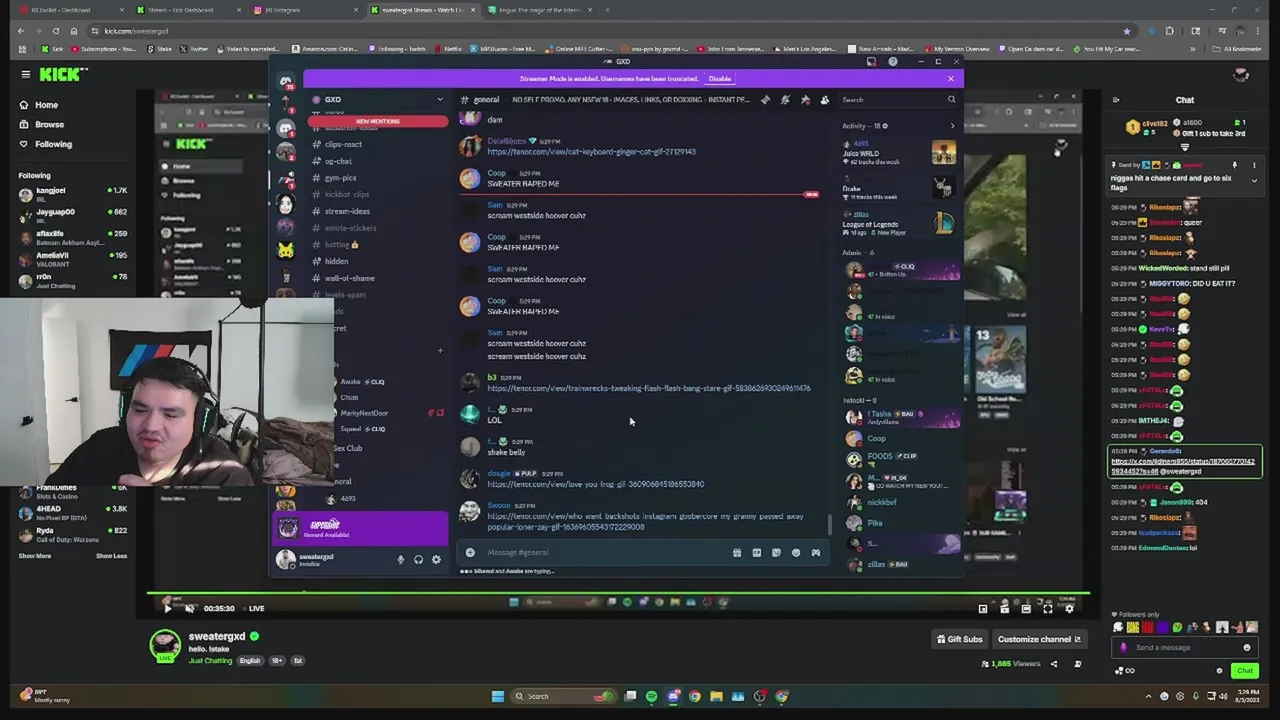Viewport: 1280px width, 720px height.
Task: Open Discord direct messages home icon
Action: pos(286,82)
